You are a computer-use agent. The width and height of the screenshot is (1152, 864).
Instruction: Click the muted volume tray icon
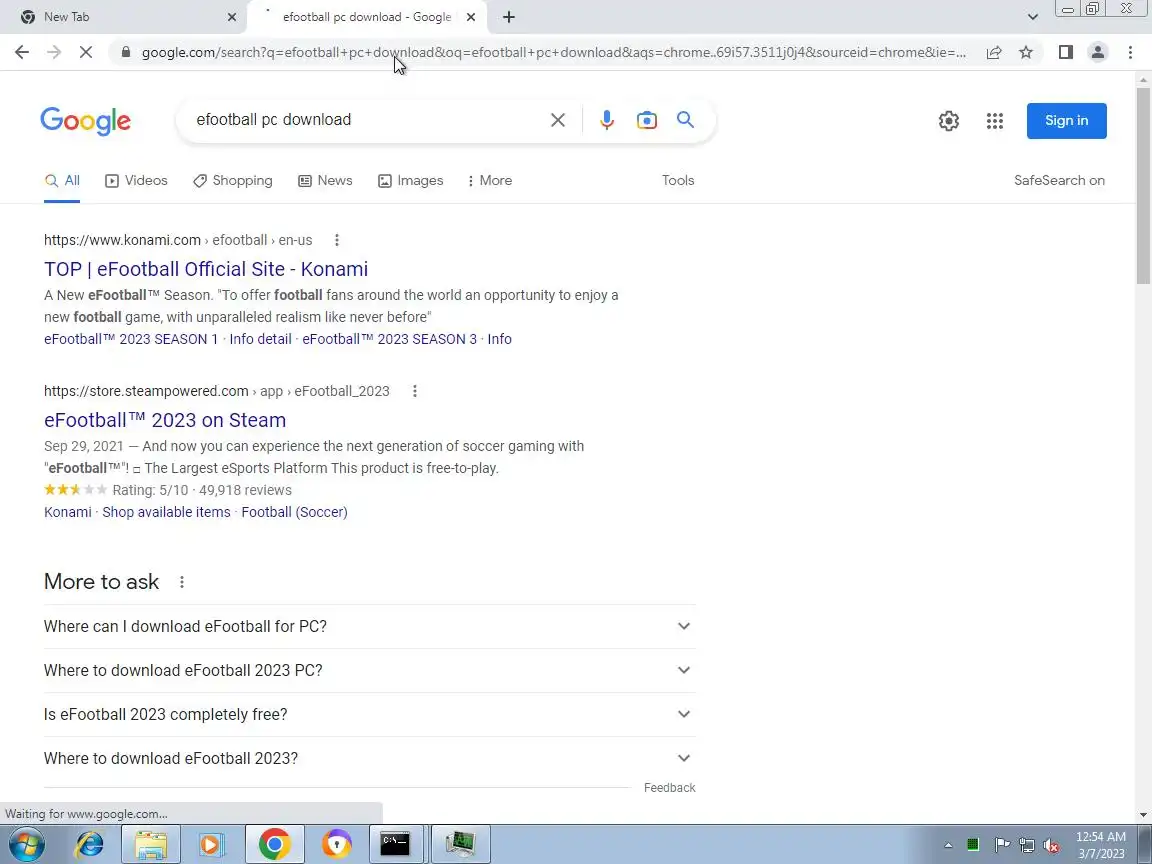pyautogui.click(x=1051, y=846)
